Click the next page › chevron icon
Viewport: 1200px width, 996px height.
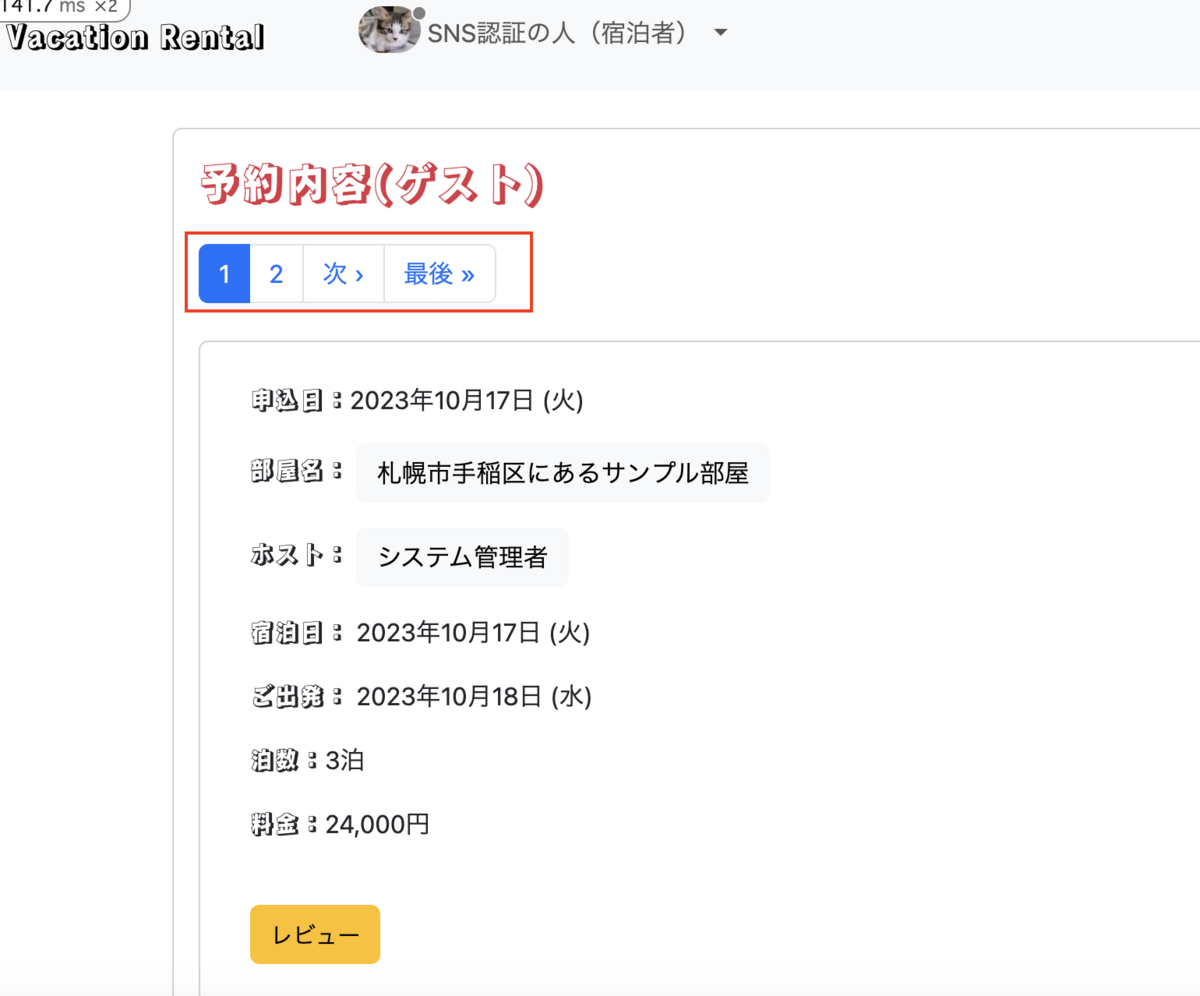(x=359, y=273)
